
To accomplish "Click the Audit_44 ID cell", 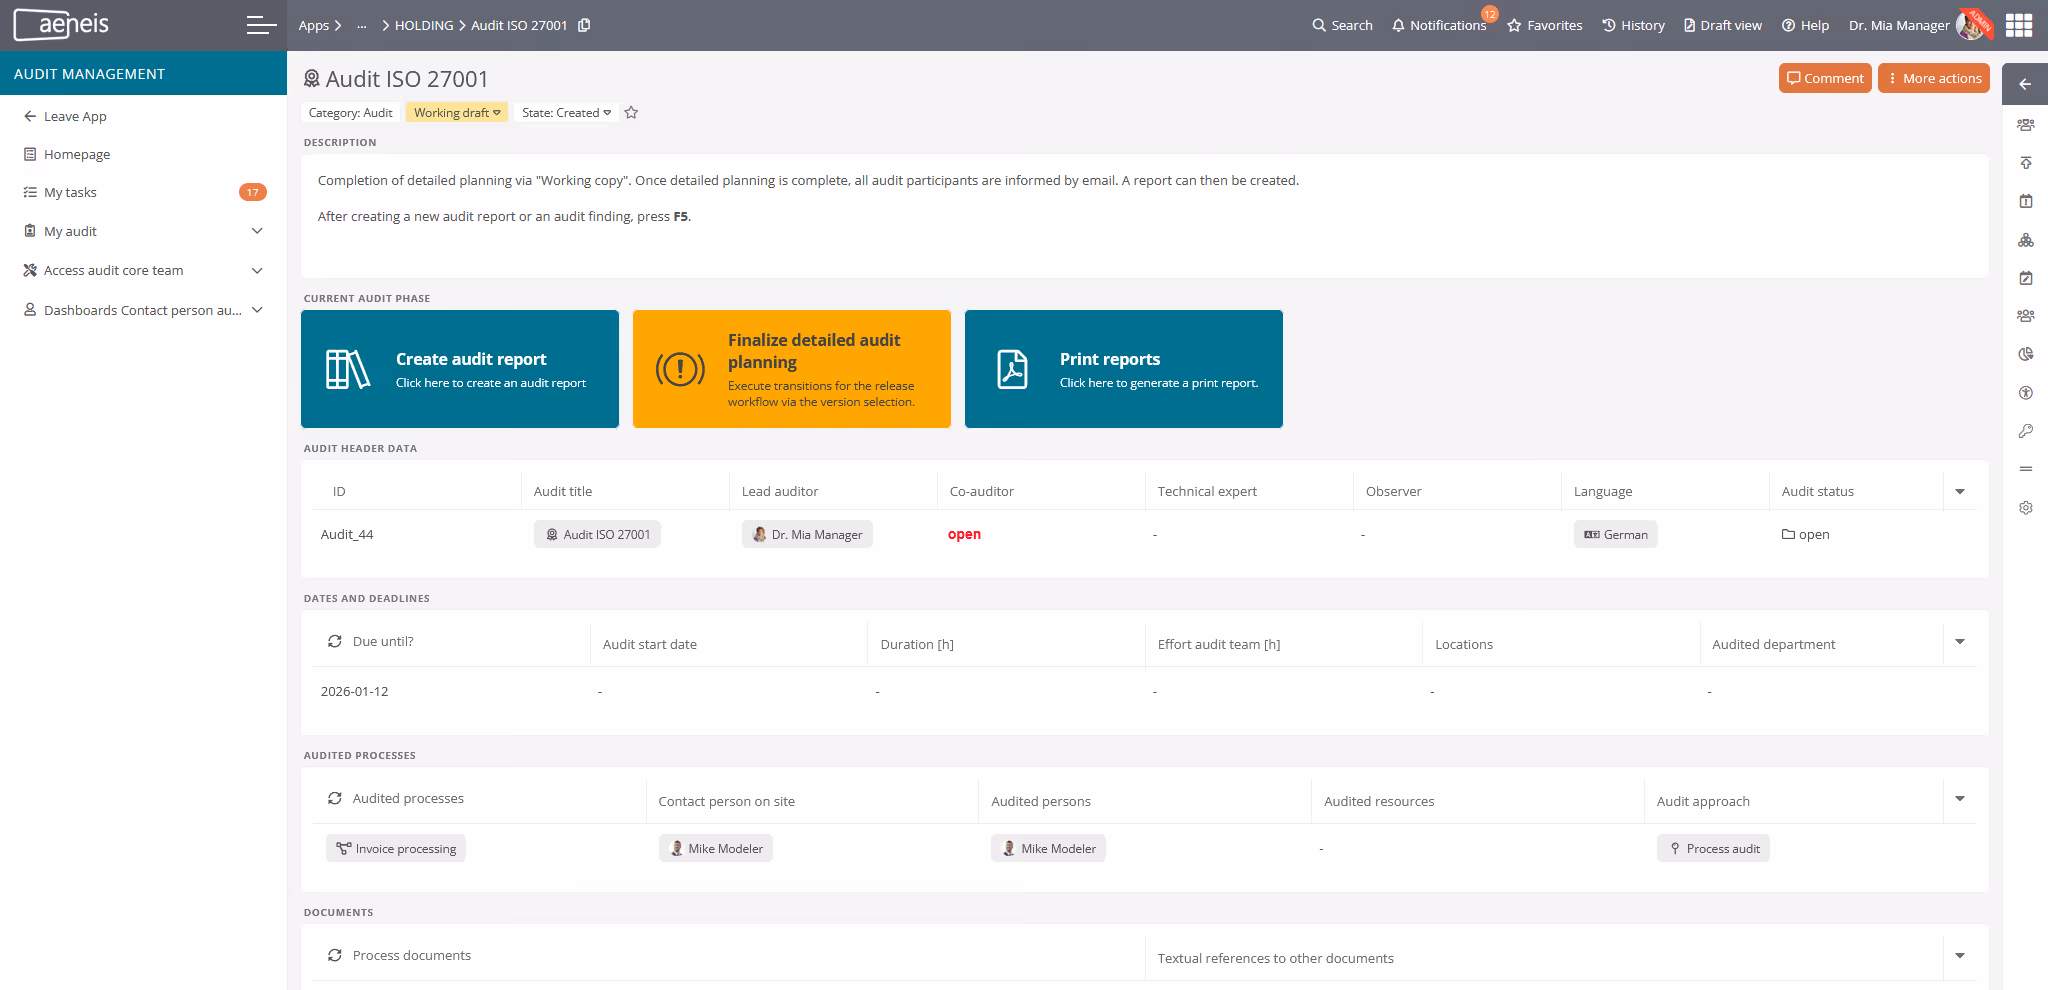I will (347, 534).
